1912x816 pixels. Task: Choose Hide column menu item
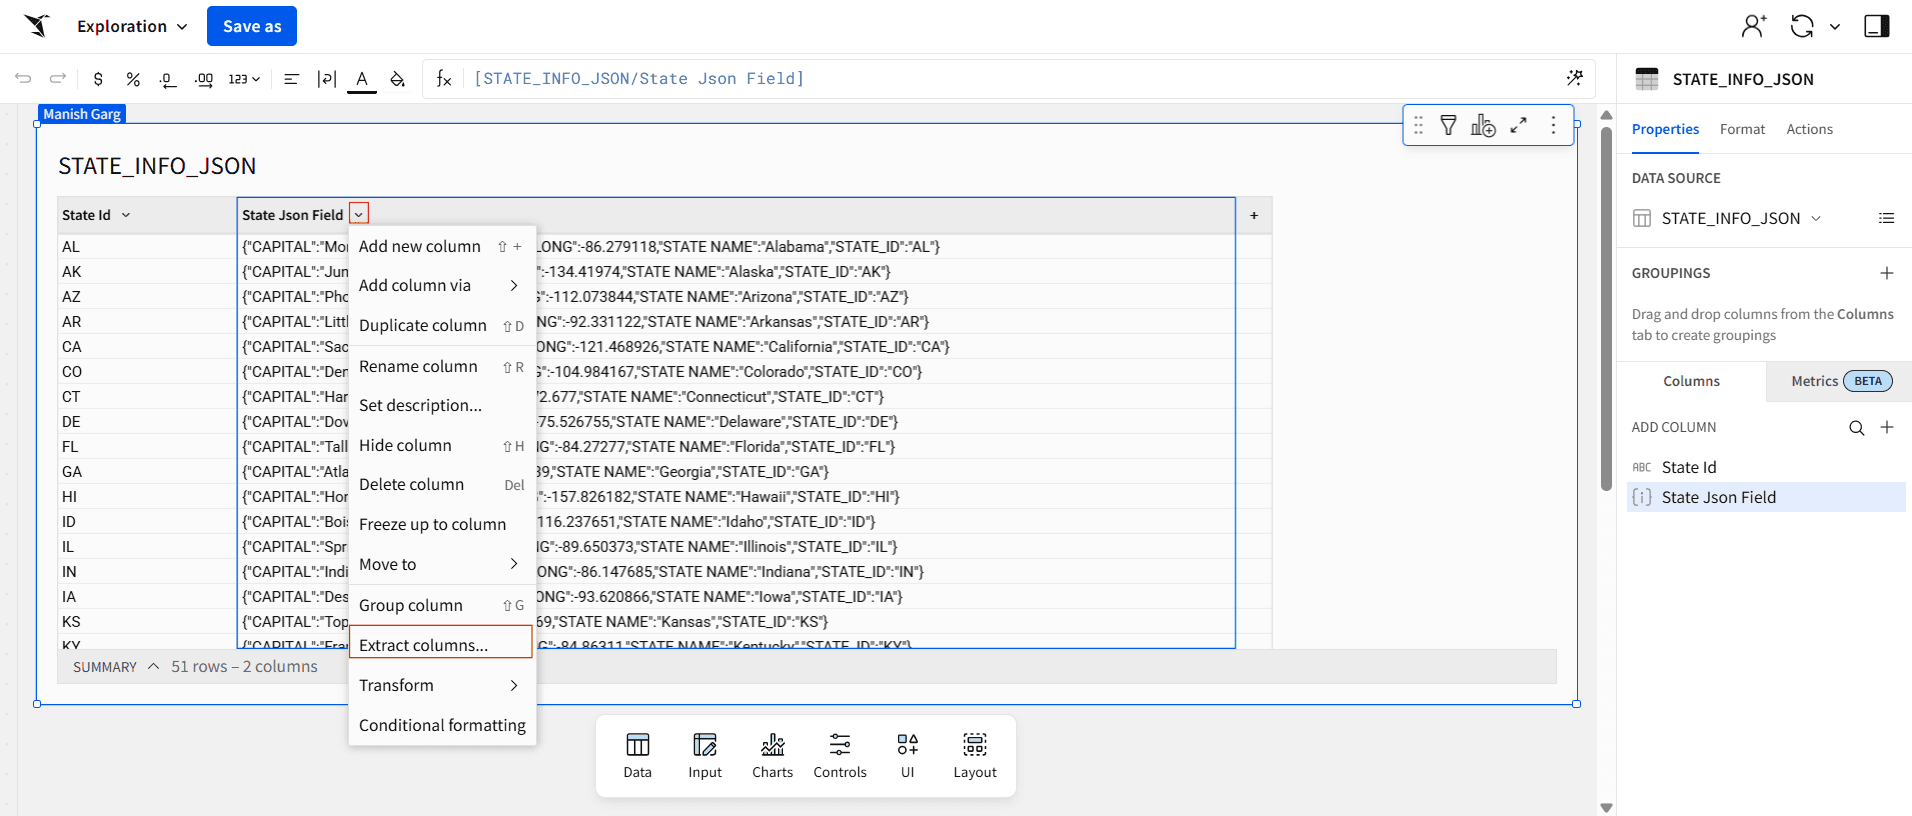tap(442, 446)
